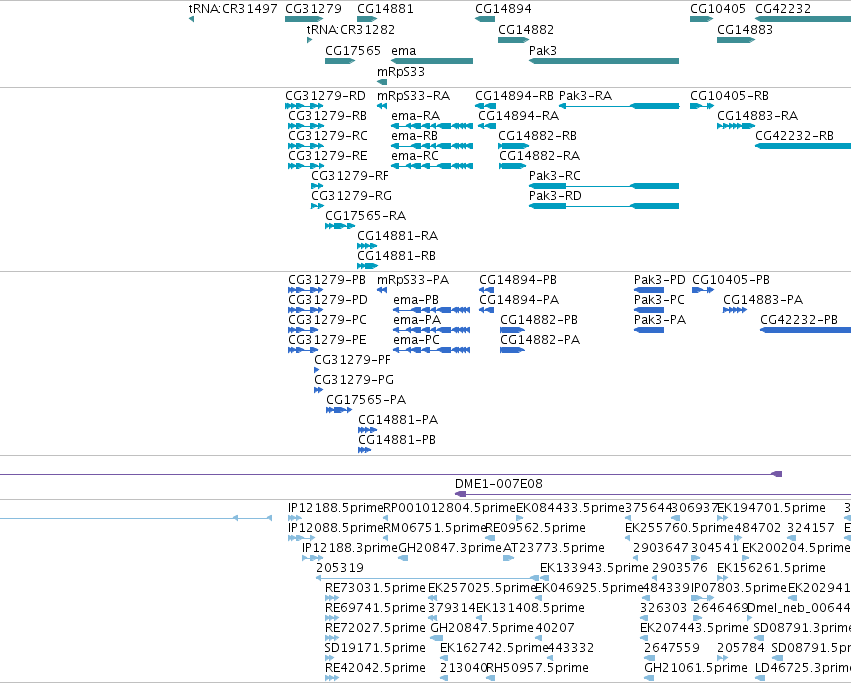Select the IP12188.5prime EST label
Viewport: 851px width, 683px height.
[x=336, y=508]
